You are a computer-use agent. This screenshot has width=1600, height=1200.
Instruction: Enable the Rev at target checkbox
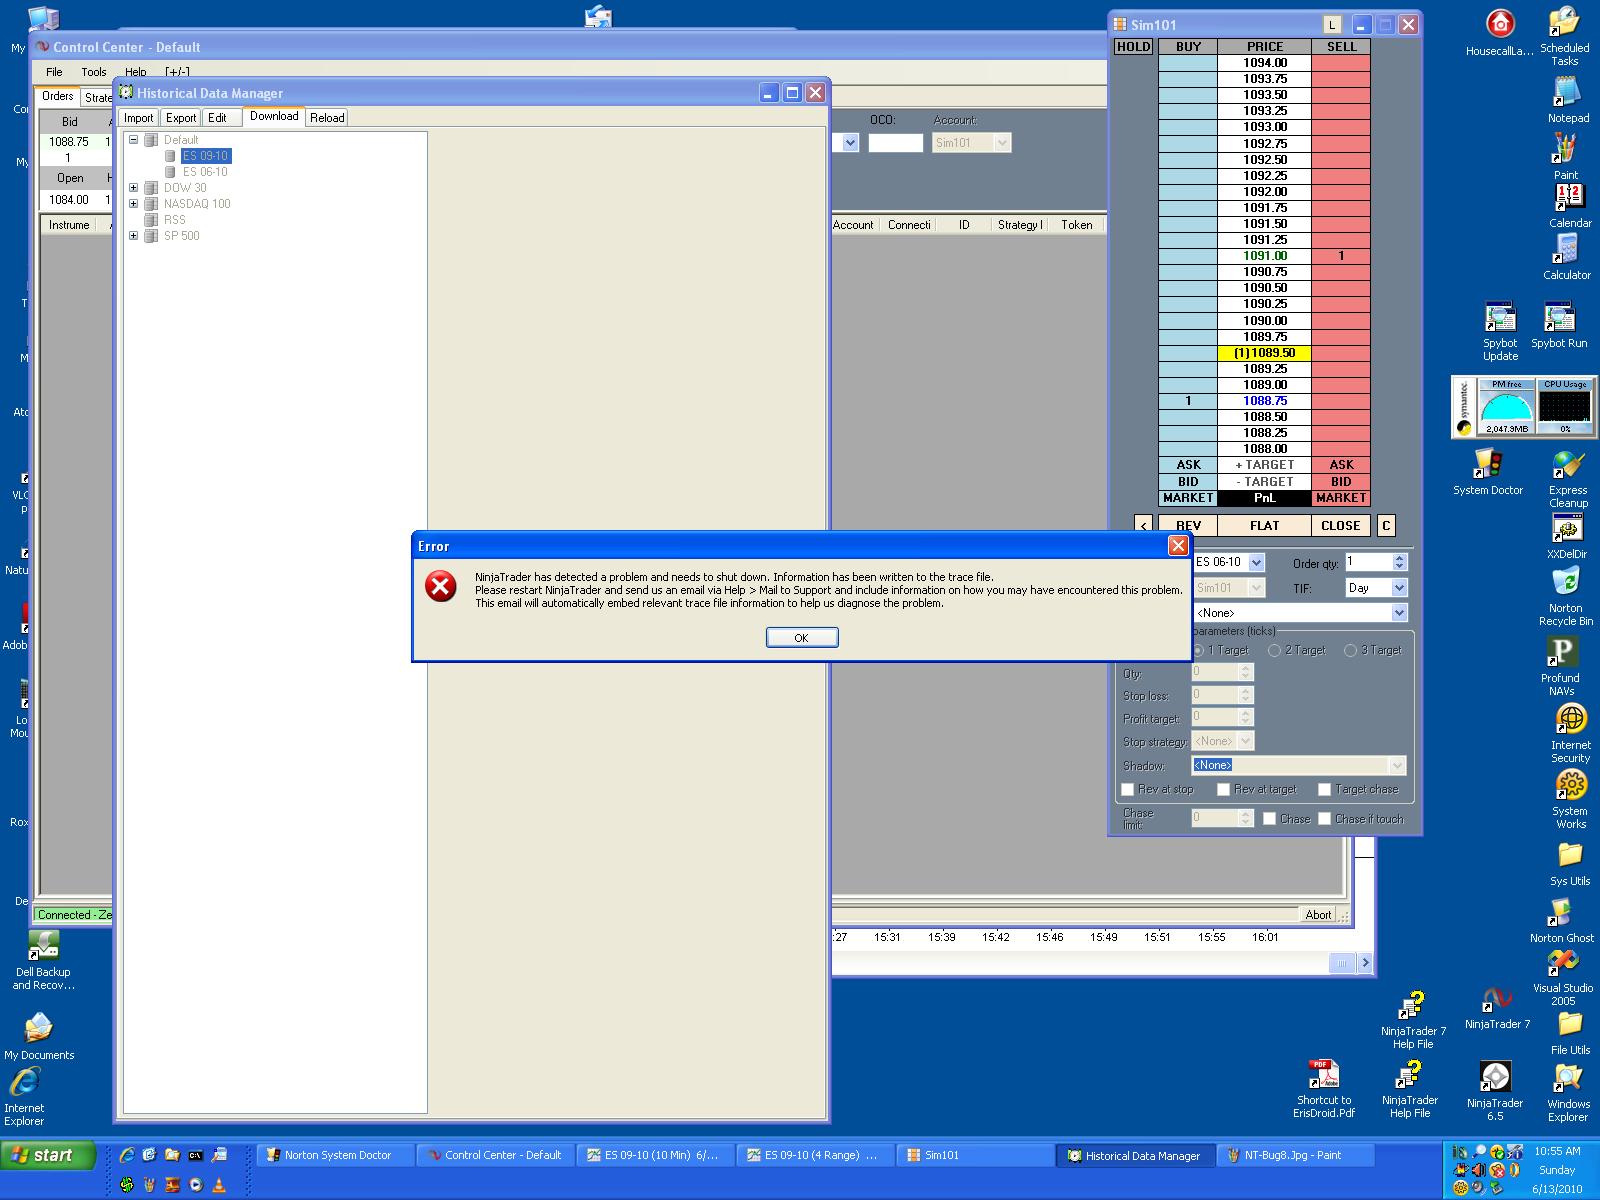[1223, 789]
